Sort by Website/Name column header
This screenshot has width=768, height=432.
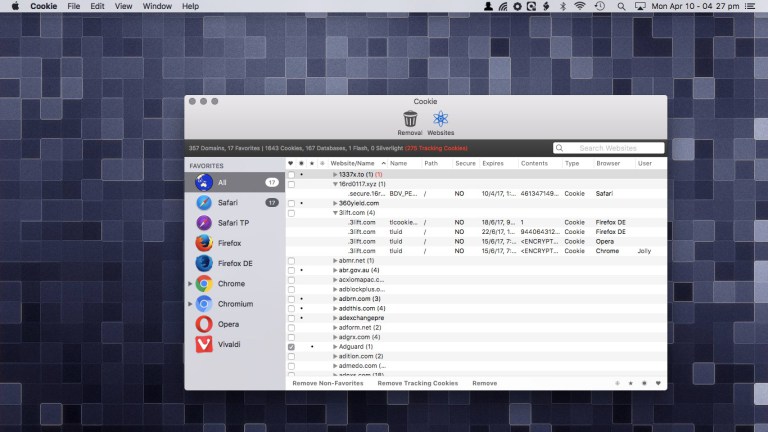click(x=358, y=163)
